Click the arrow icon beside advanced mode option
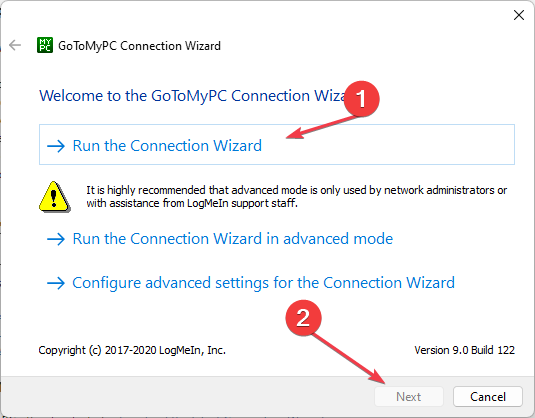This screenshot has width=535, height=418. tap(56, 239)
